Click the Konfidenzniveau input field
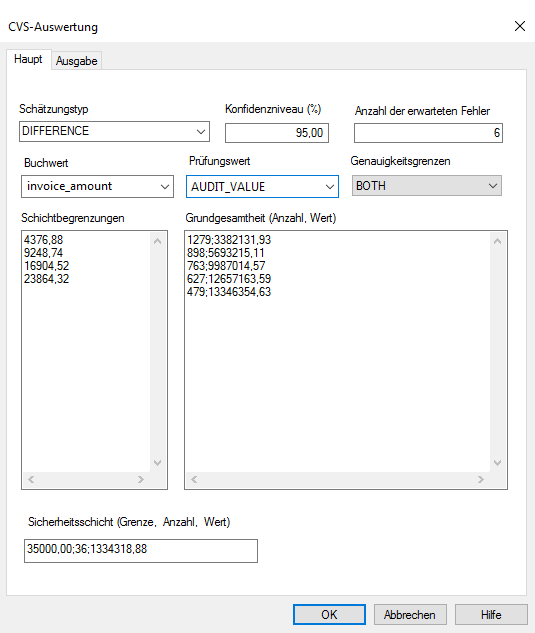The width and height of the screenshot is (535, 633). [x=277, y=133]
